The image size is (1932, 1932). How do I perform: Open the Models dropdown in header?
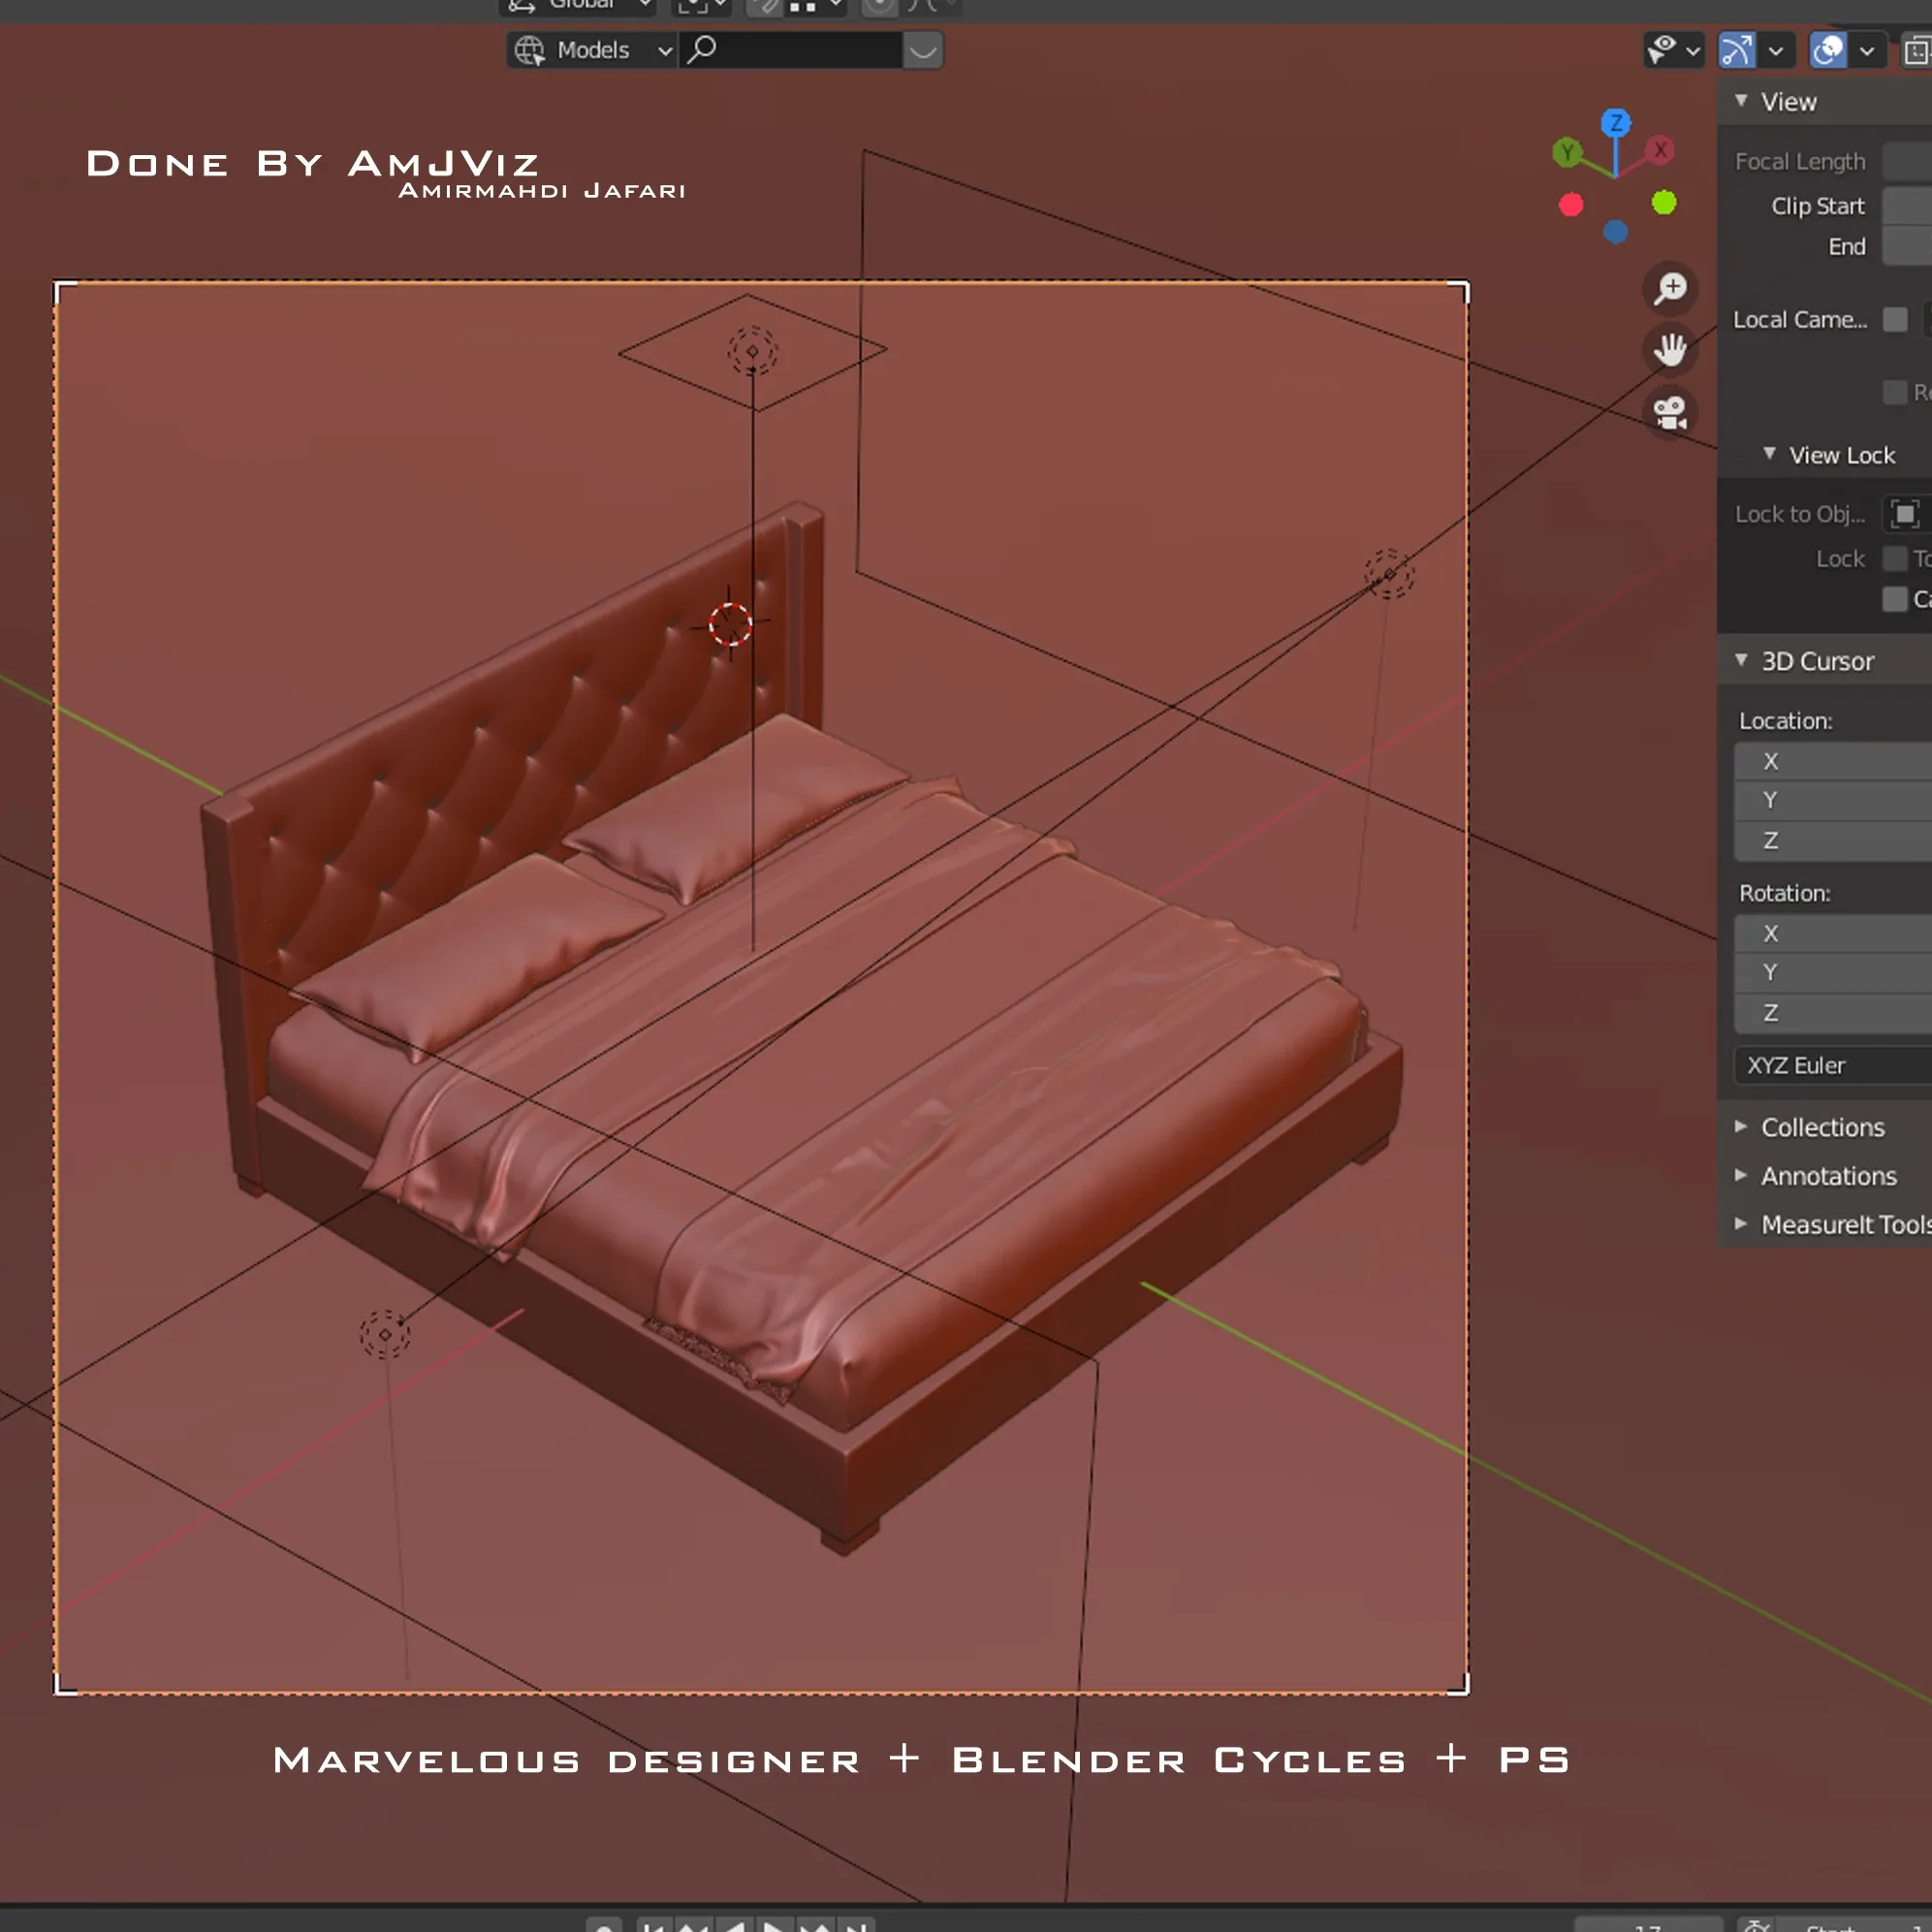[x=591, y=48]
